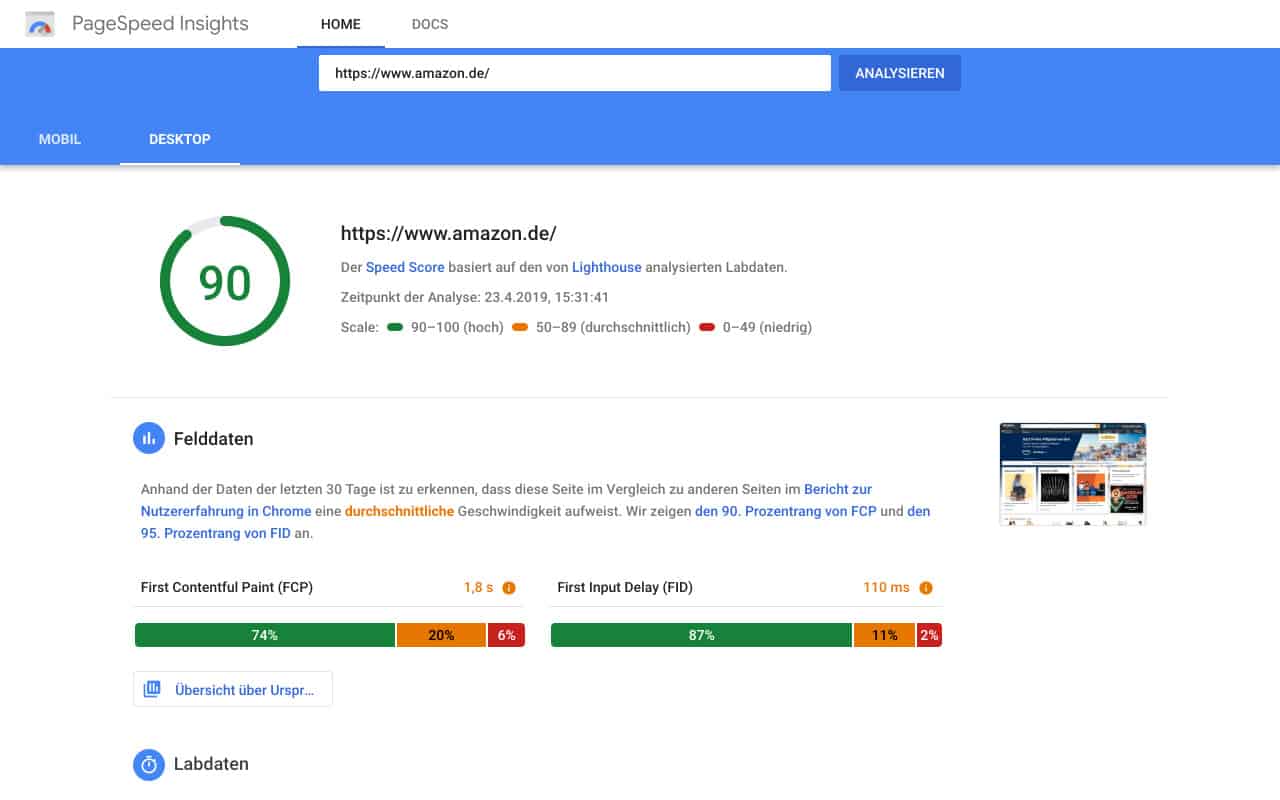Click the https://www.amazon.de/ heading
The image size is (1280, 800).
coord(448,234)
